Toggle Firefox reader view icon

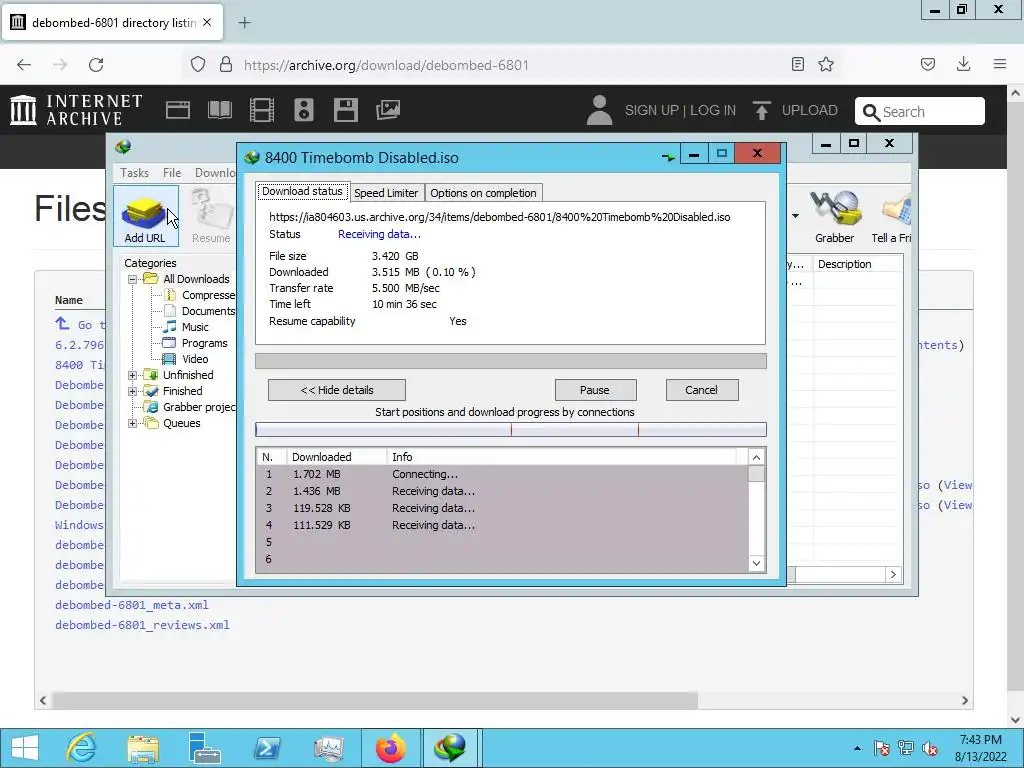coord(797,64)
